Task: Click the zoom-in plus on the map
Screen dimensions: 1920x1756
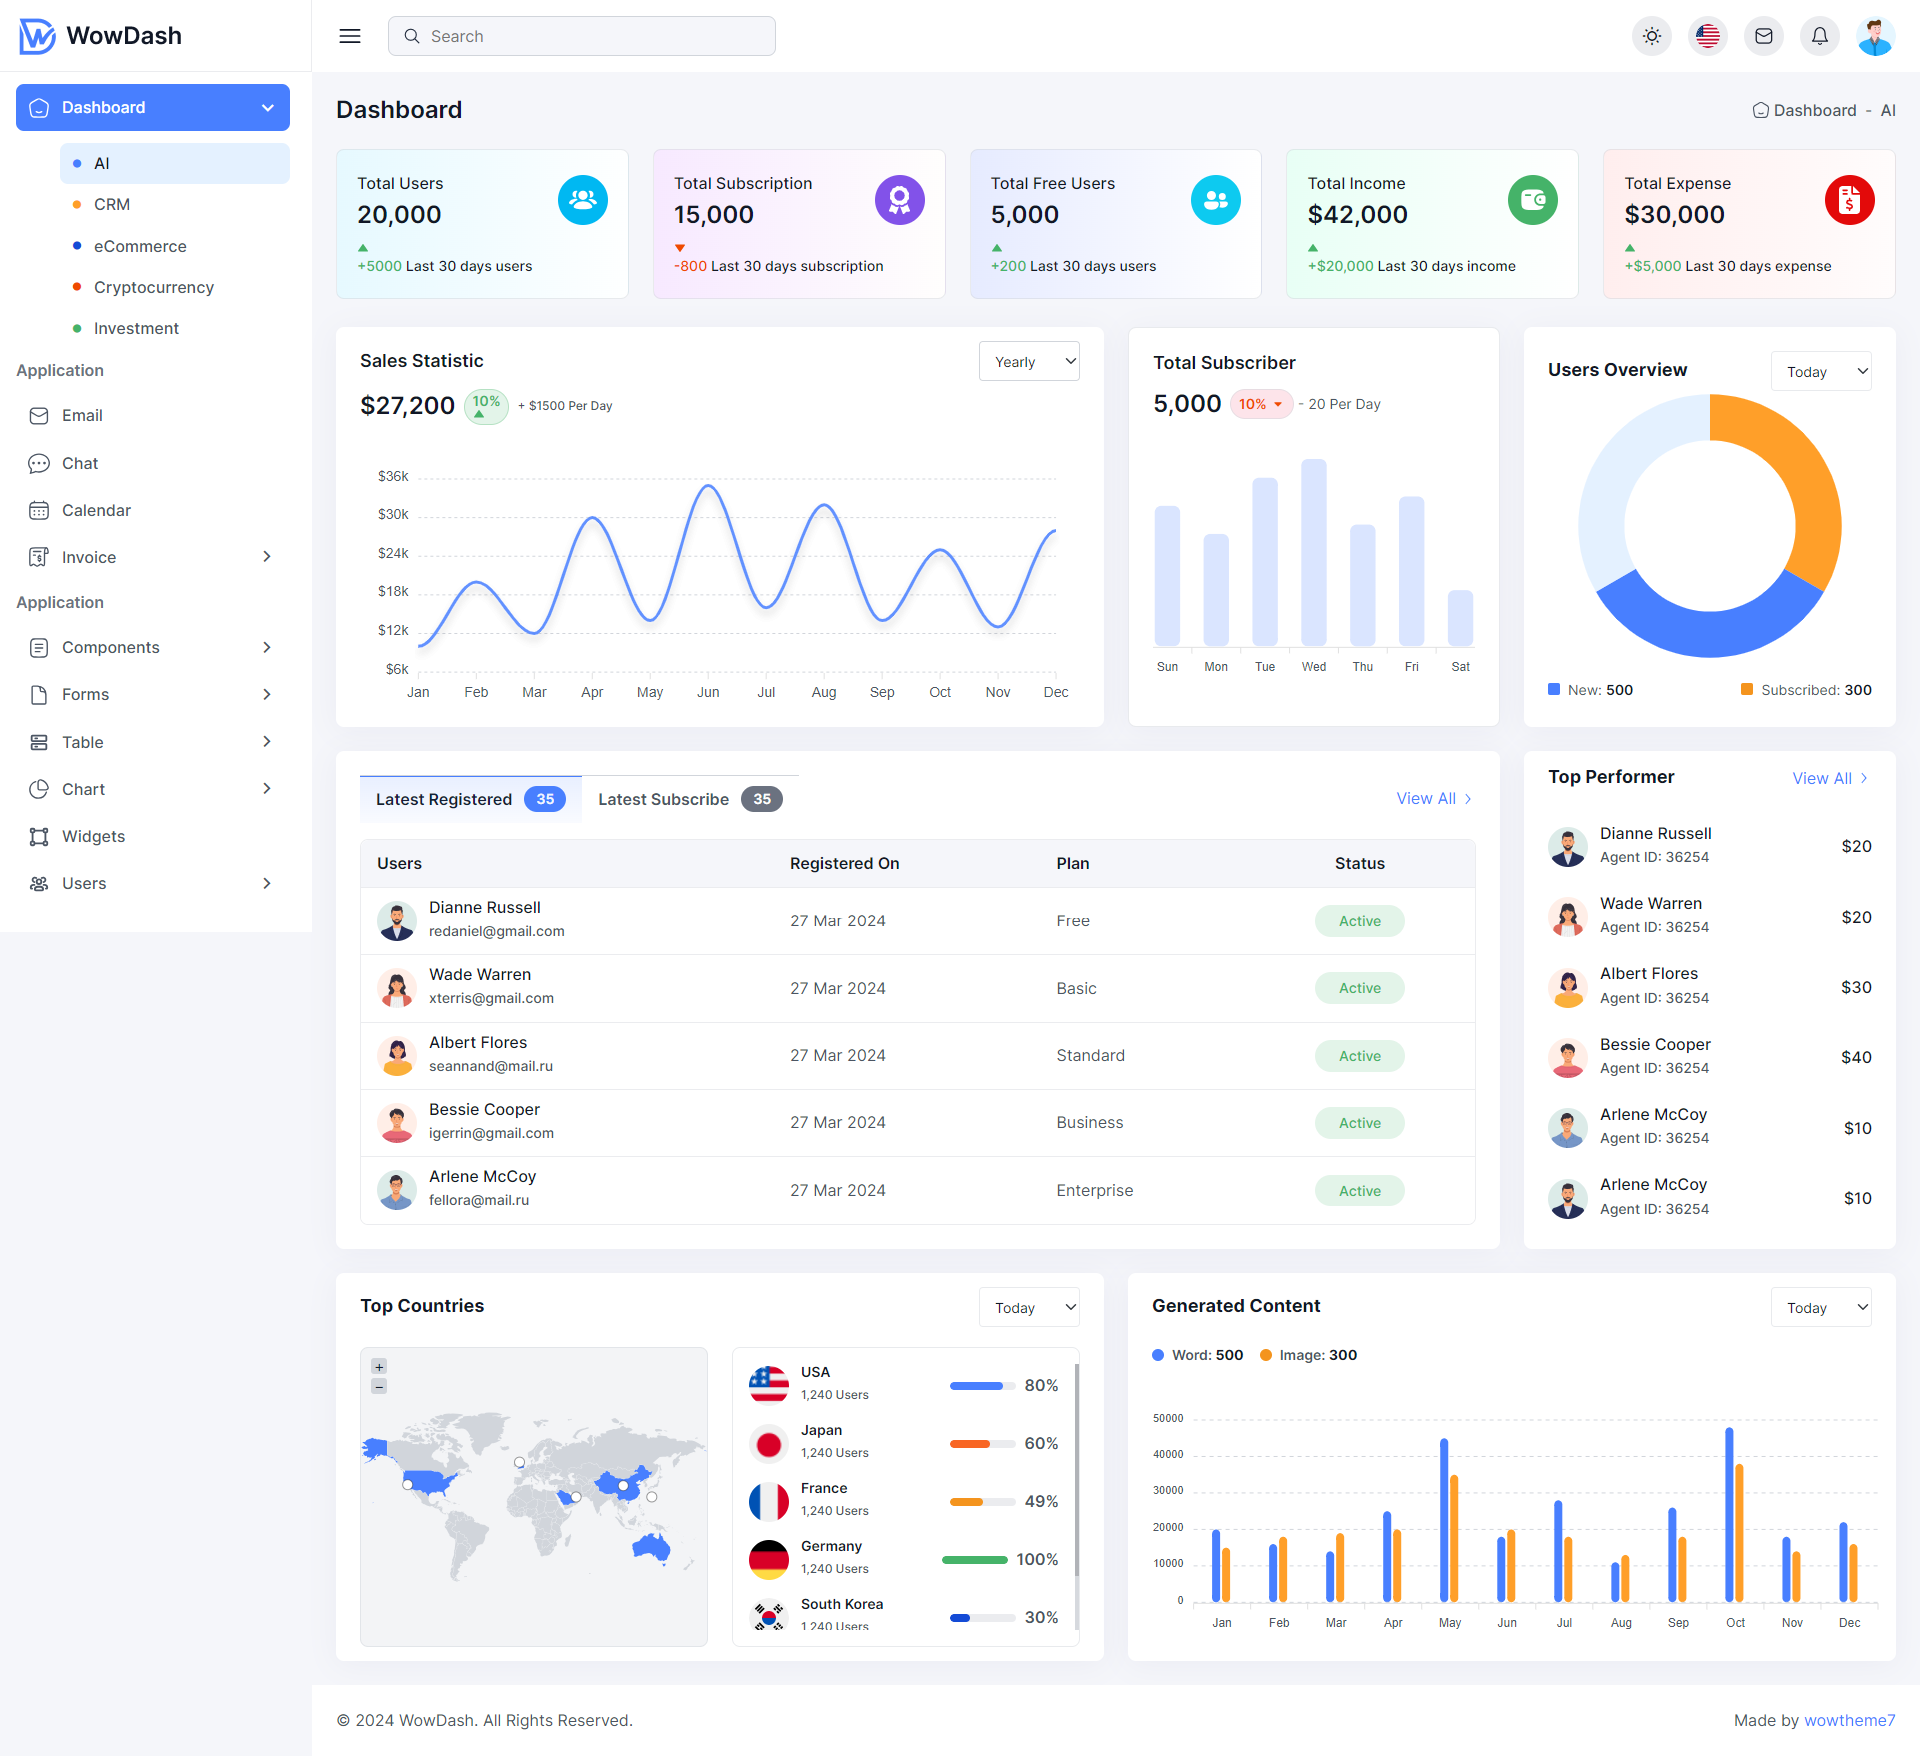Action: [379, 1366]
